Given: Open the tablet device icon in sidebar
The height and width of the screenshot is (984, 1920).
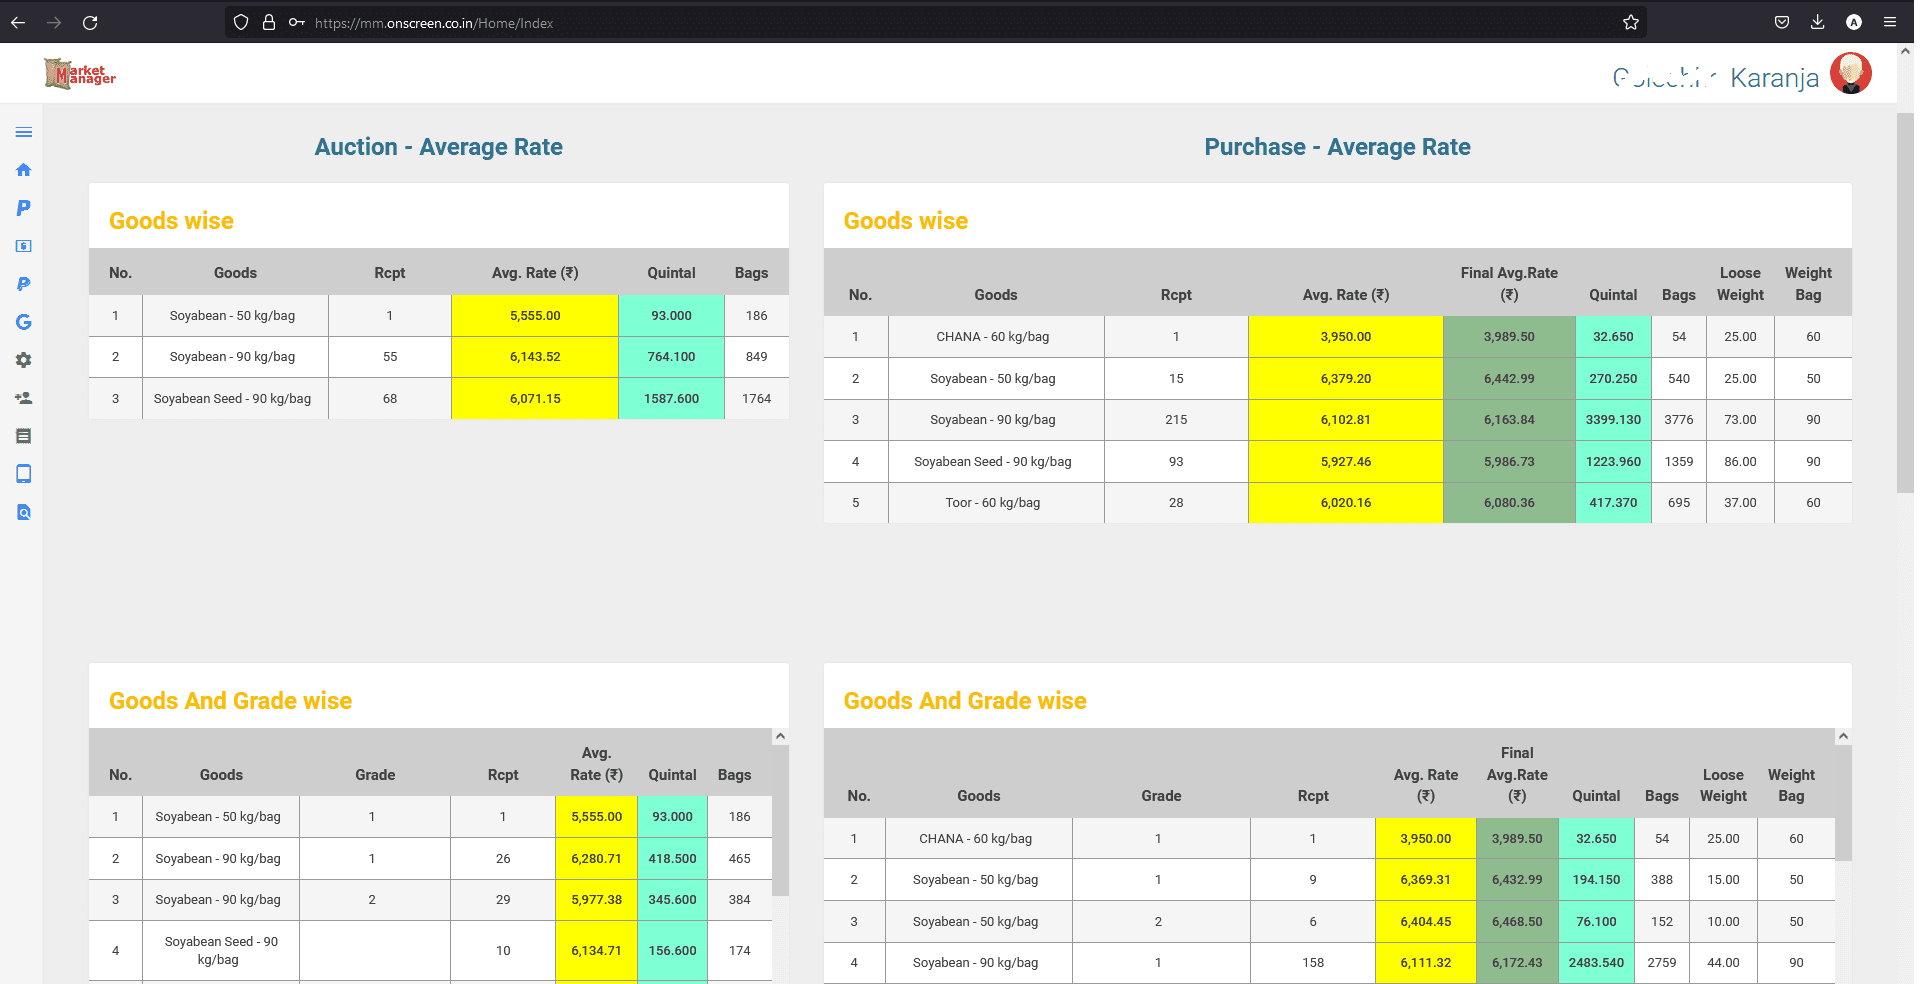Looking at the screenshot, I should click(x=24, y=474).
